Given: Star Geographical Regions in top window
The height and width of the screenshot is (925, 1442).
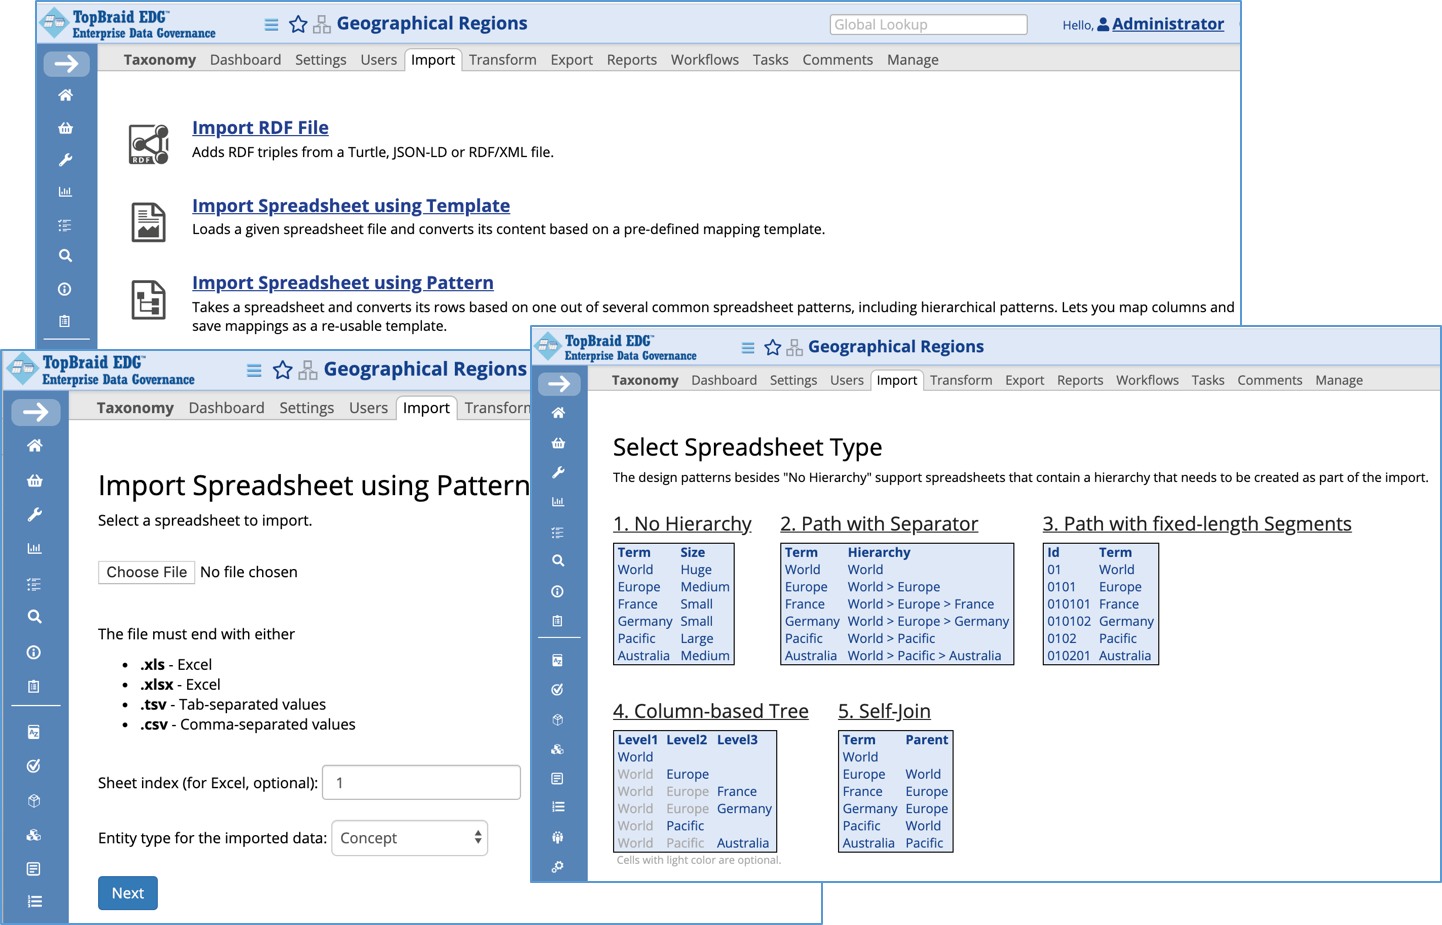Looking at the screenshot, I should (298, 24).
